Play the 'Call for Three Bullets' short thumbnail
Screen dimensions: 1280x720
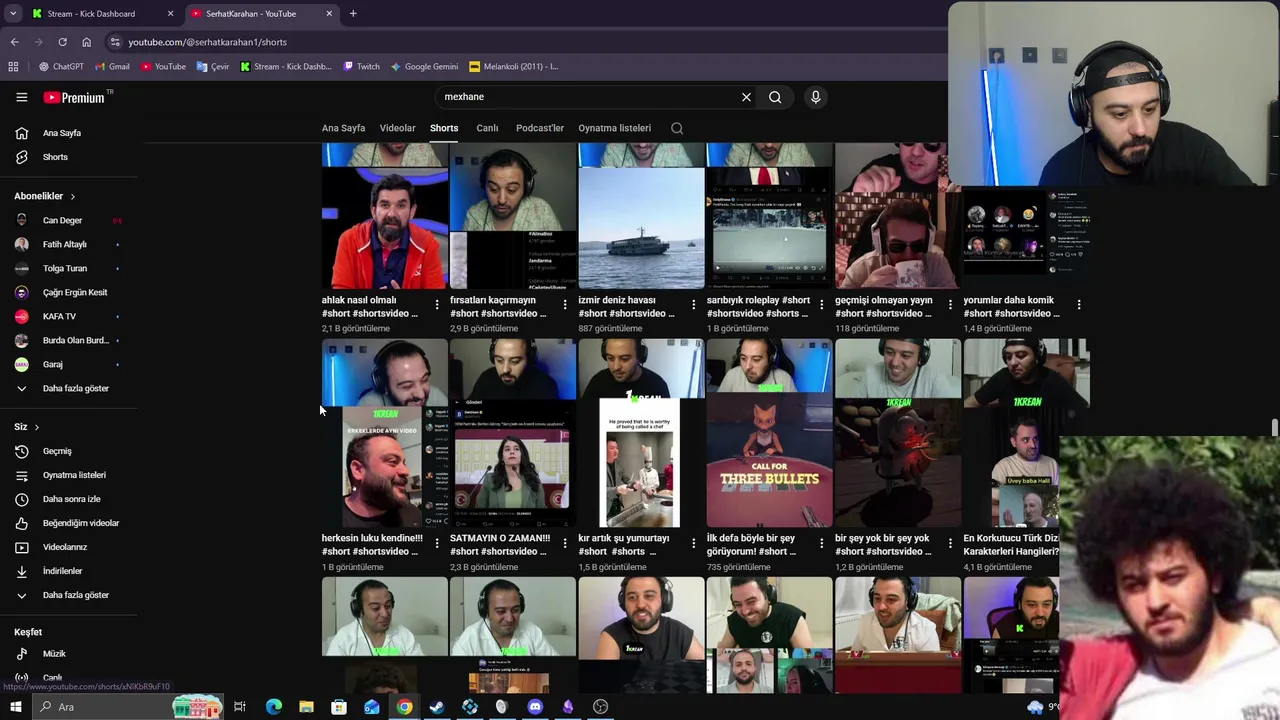[x=769, y=433]
